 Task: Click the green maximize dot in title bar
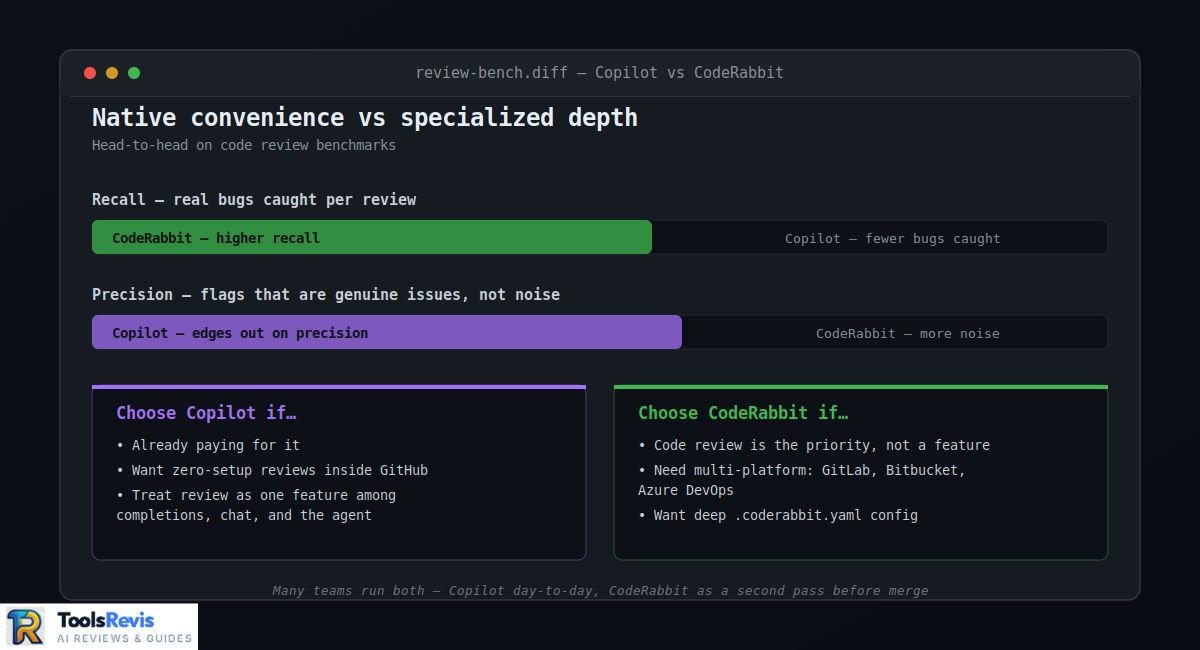point(134,73)
